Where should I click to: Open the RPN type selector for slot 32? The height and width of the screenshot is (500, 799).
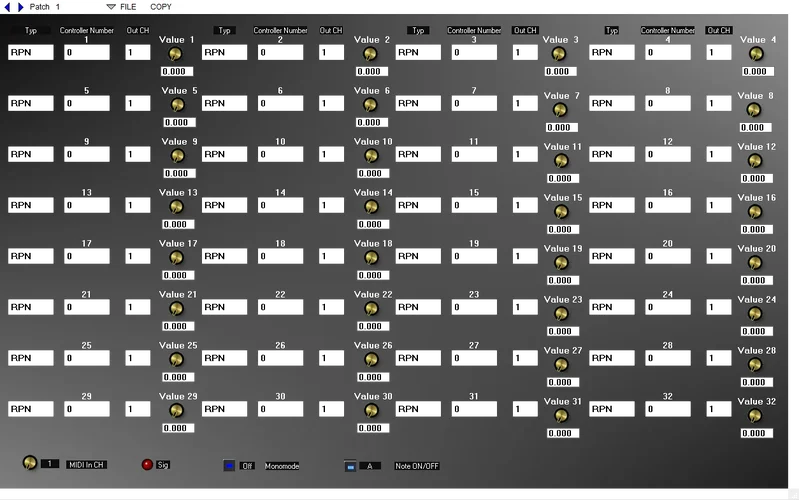point(611,409)
